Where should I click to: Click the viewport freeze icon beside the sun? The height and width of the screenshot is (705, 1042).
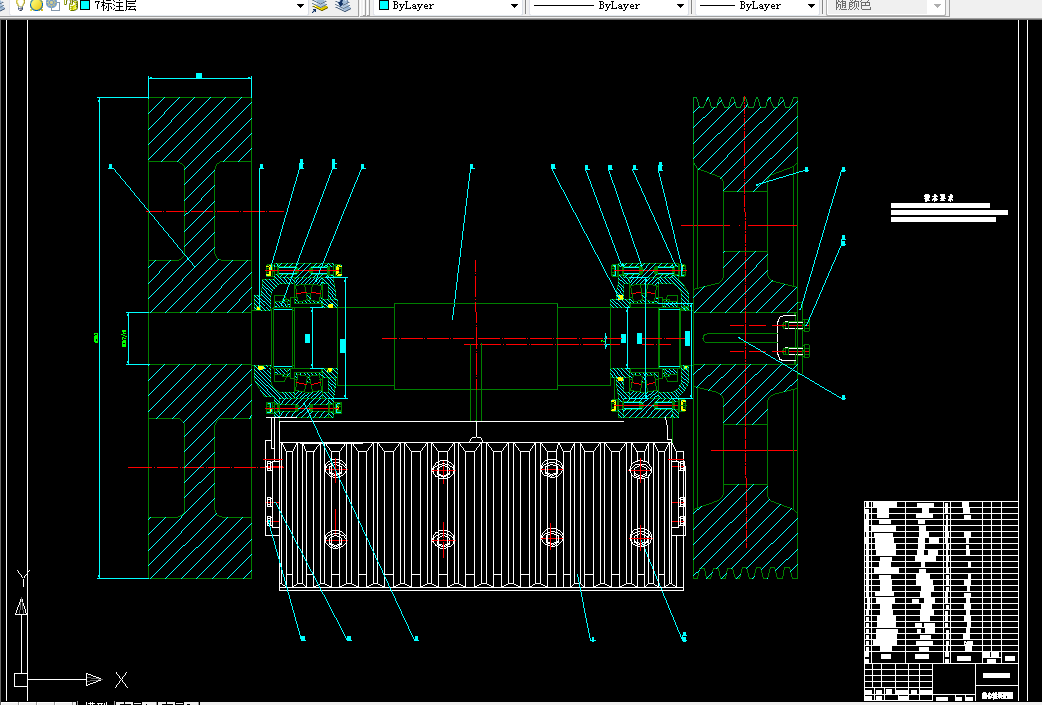tap(52, 6)
